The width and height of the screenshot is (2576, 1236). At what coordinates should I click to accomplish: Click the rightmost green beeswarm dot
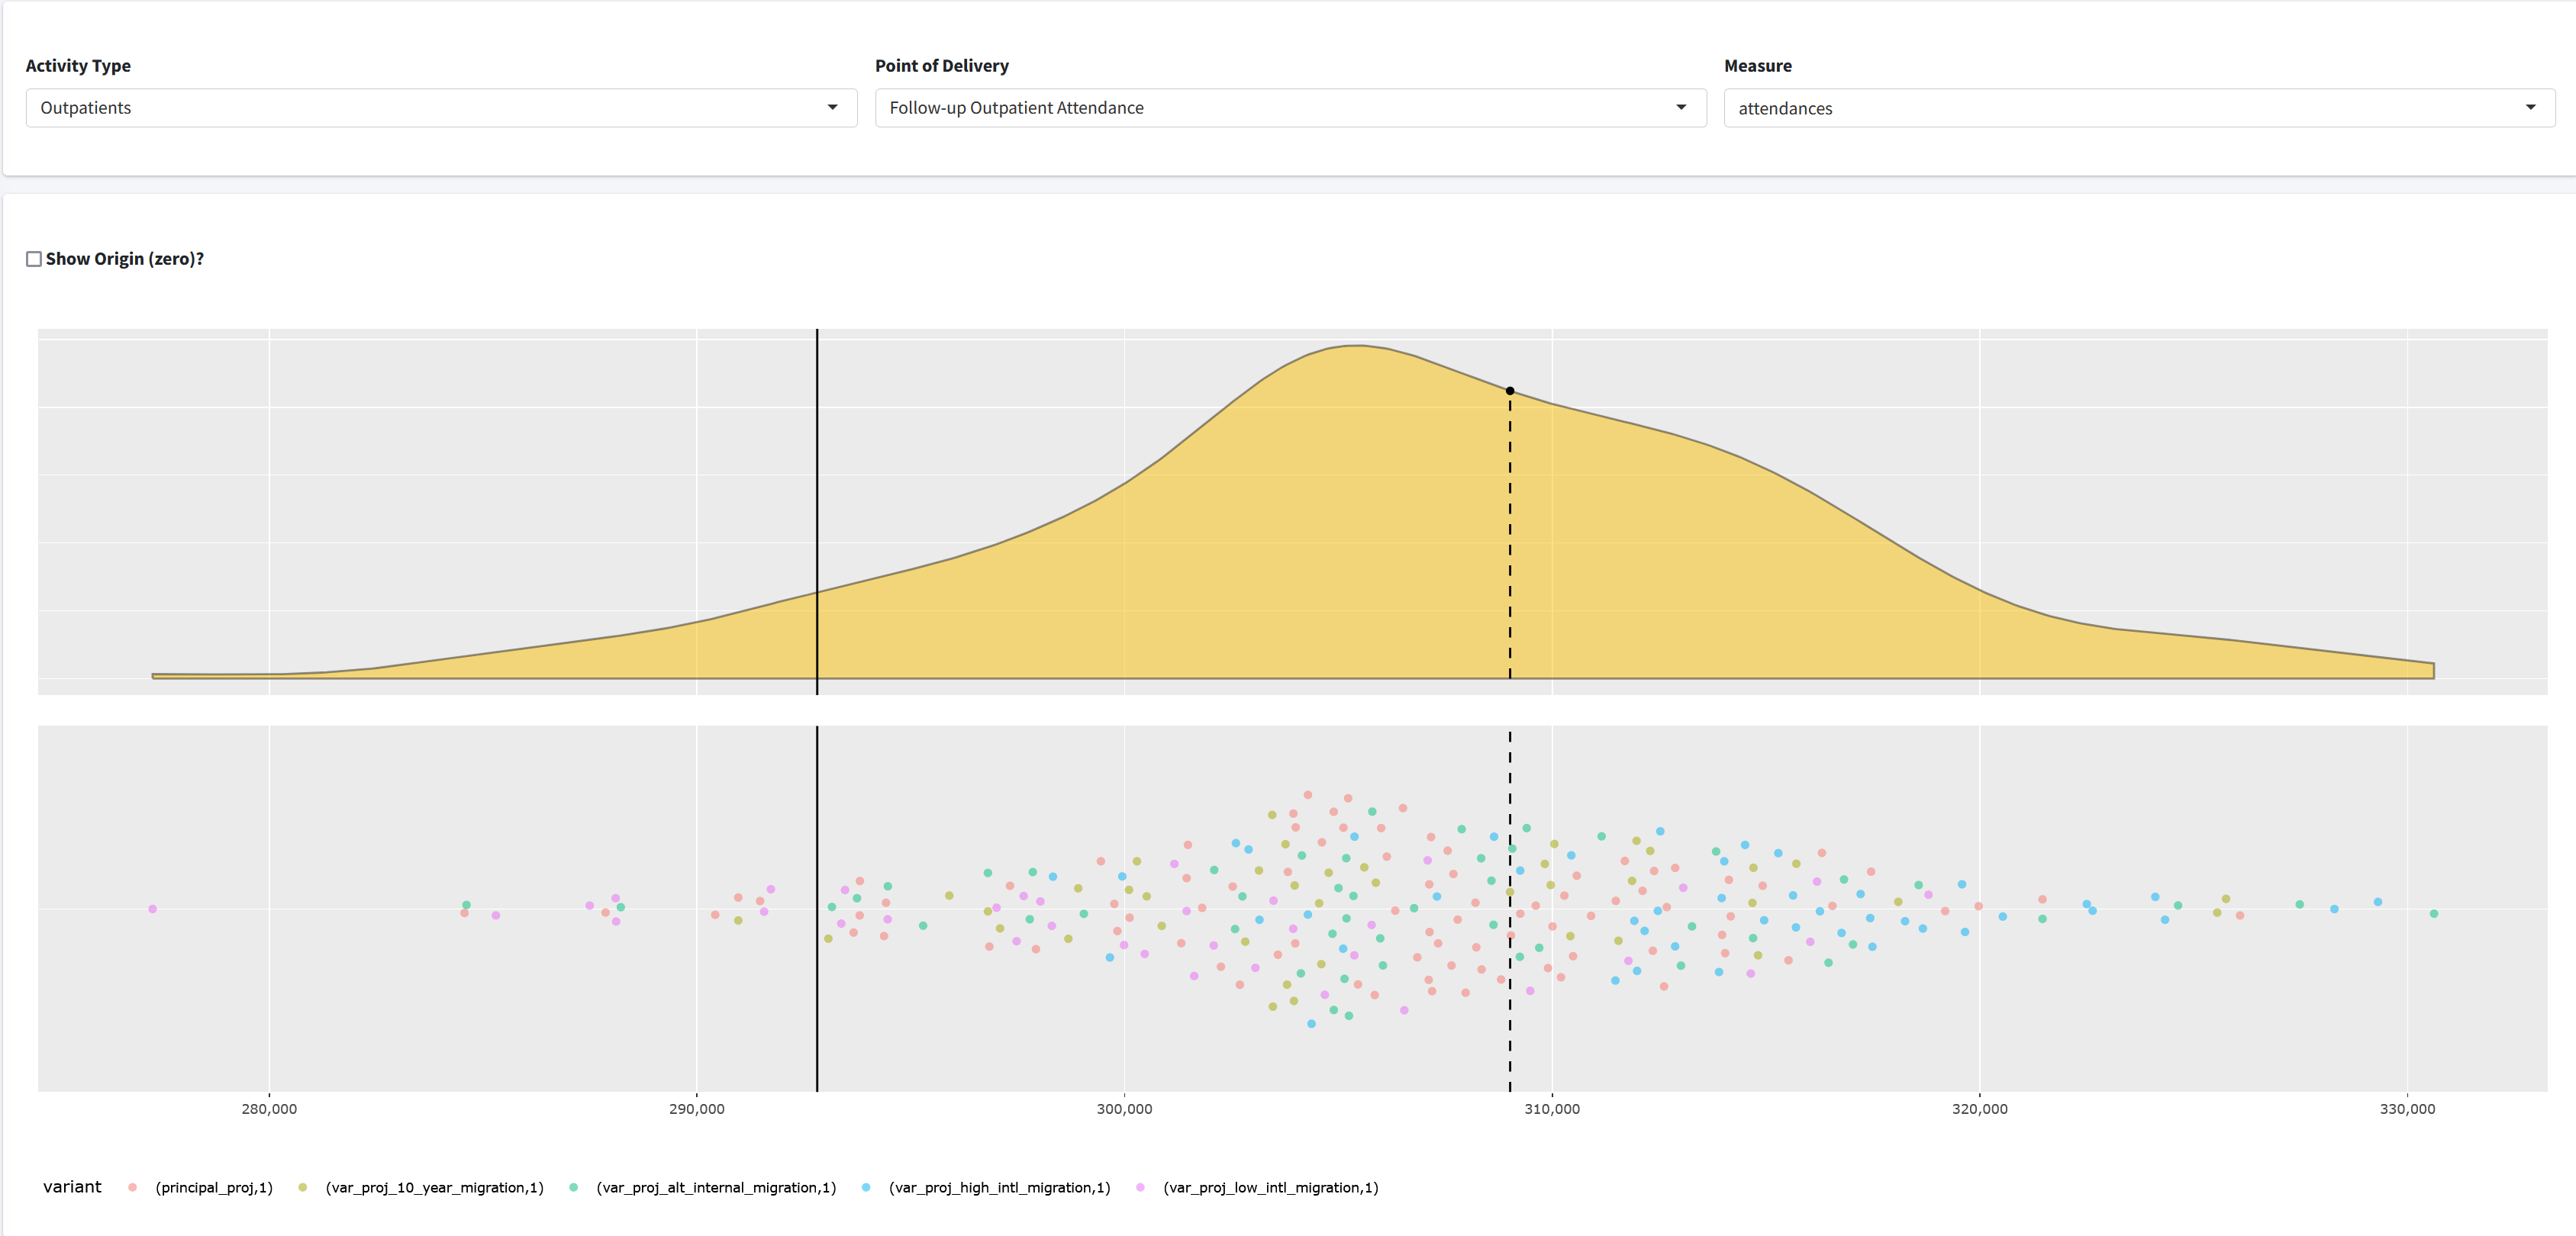coord(2434,914)
